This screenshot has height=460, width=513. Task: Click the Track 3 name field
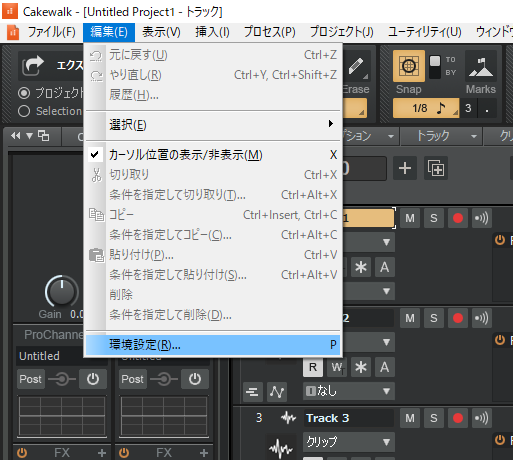(348, 418)
